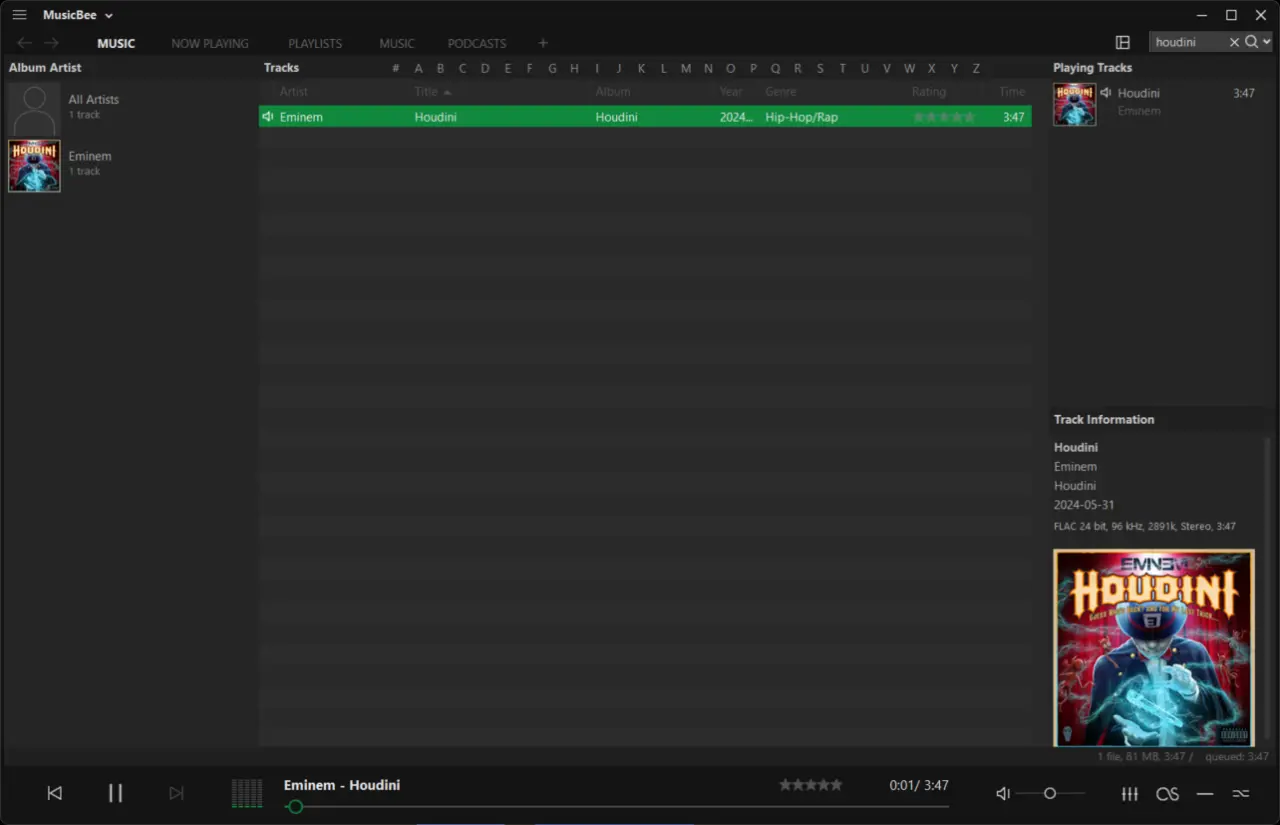The height and width of the screenshot is (825, 1280).
Task: Clear the search with the X icon
Action: [1234, 42]
